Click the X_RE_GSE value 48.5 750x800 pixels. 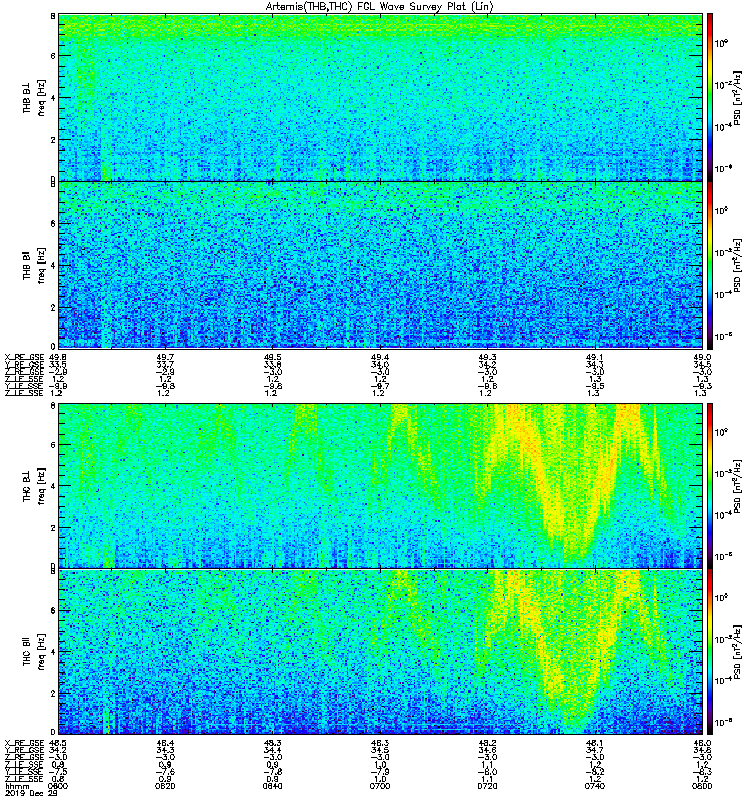(x=58, y=743)
